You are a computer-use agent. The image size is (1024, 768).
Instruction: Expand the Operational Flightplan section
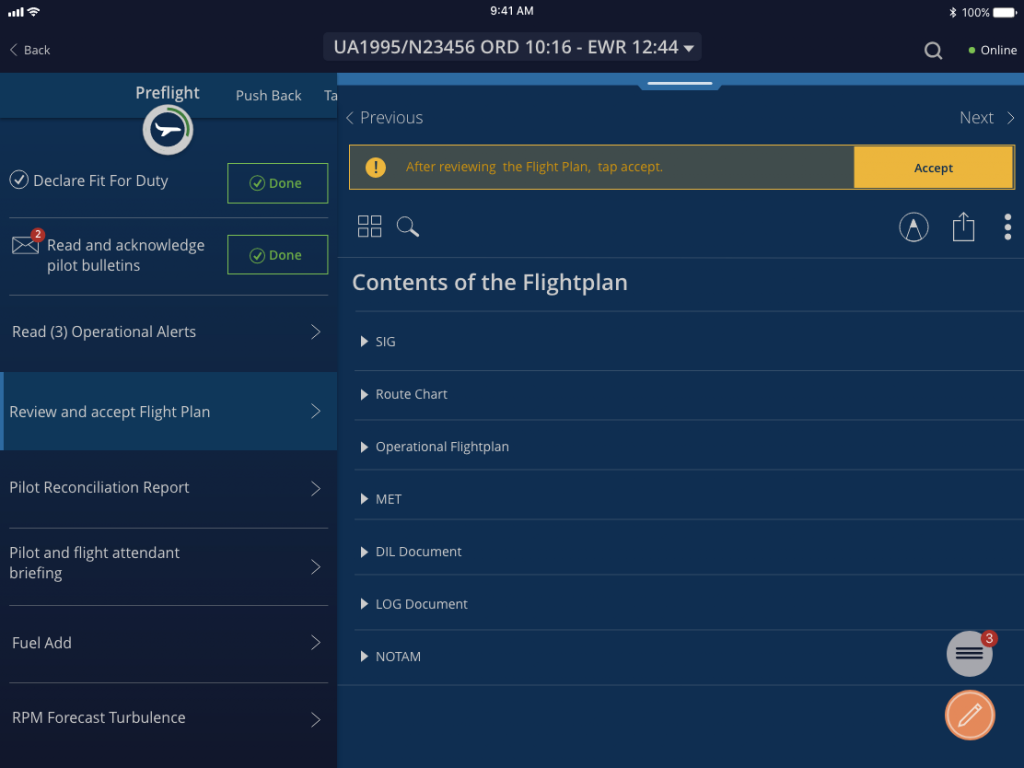pos(441,447)
